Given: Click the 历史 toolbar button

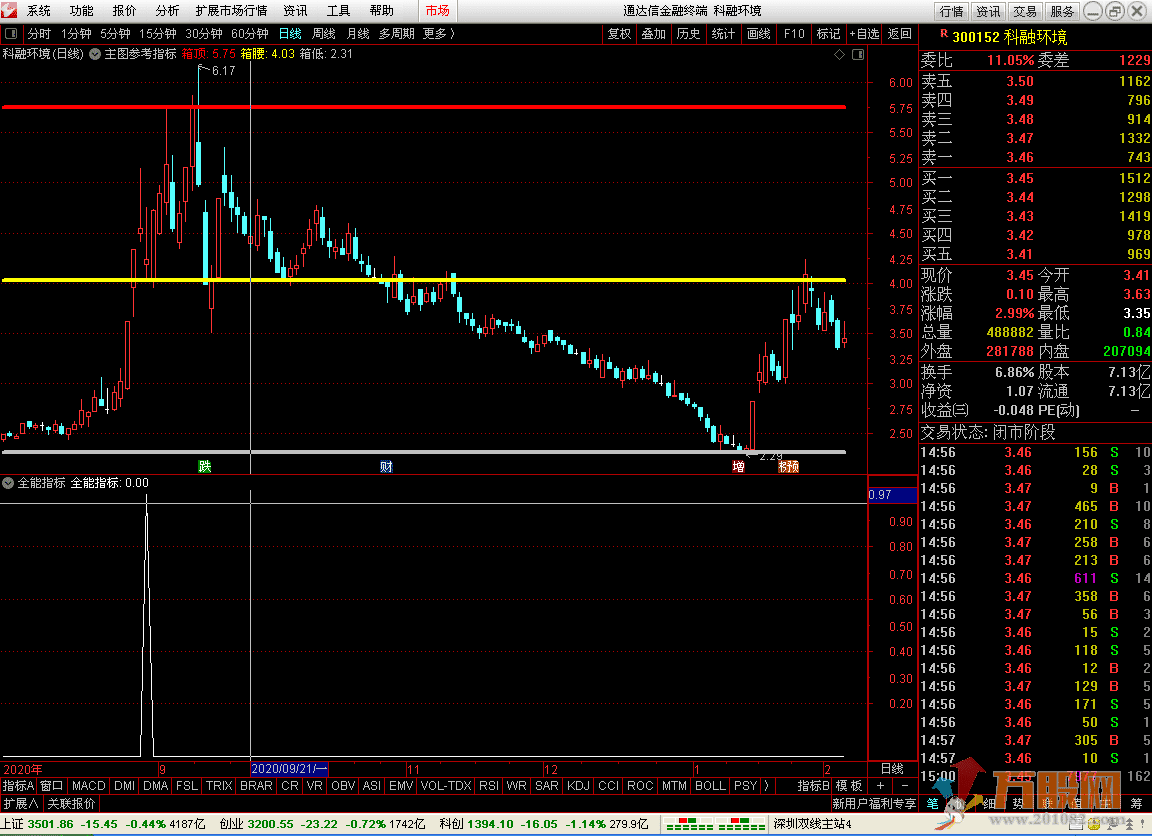Looking at the screenshot, I should point(688,34).
